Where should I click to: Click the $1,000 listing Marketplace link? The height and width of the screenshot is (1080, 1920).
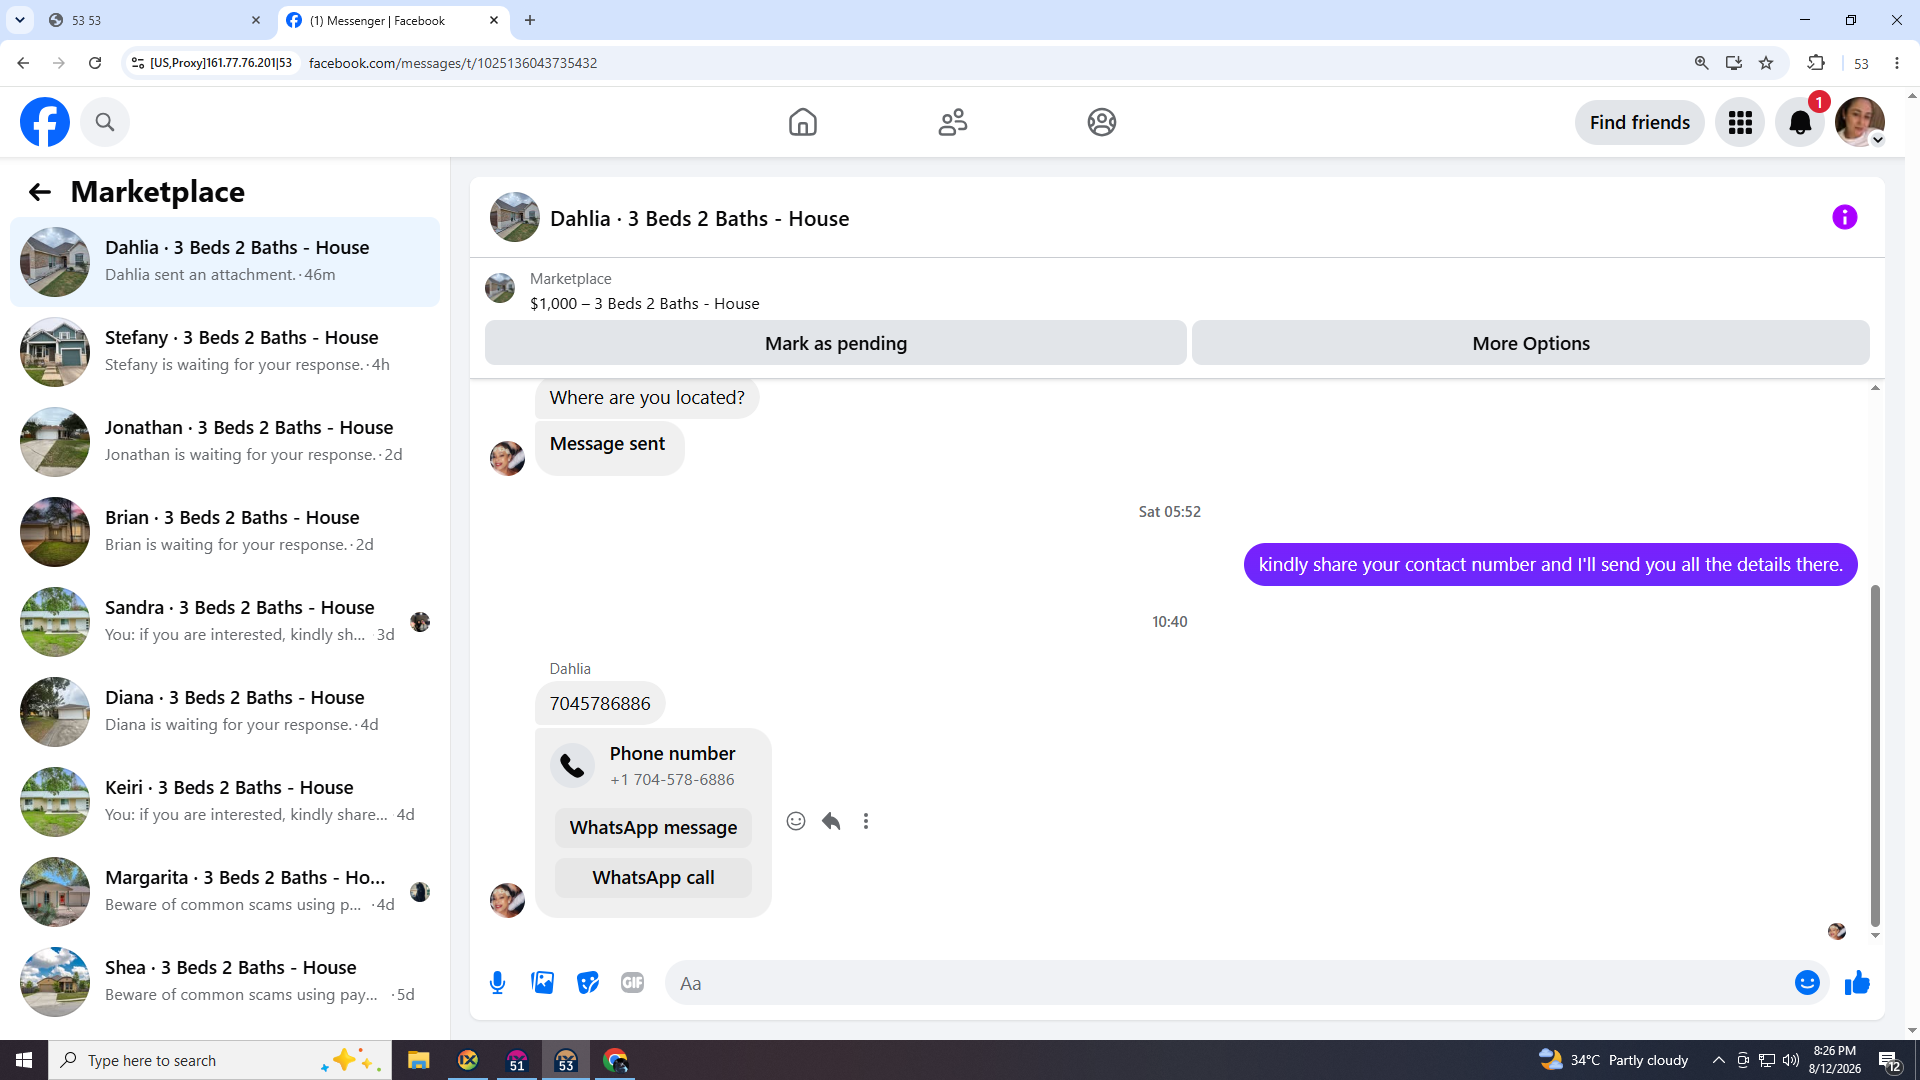644,303
